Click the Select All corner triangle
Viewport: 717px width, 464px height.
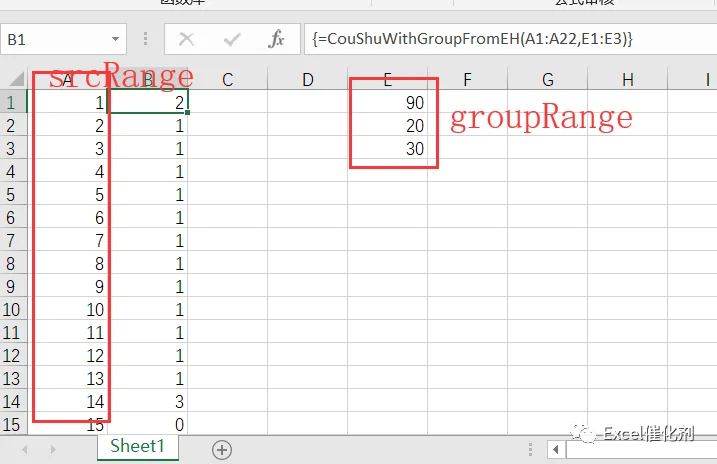[17, 79]
